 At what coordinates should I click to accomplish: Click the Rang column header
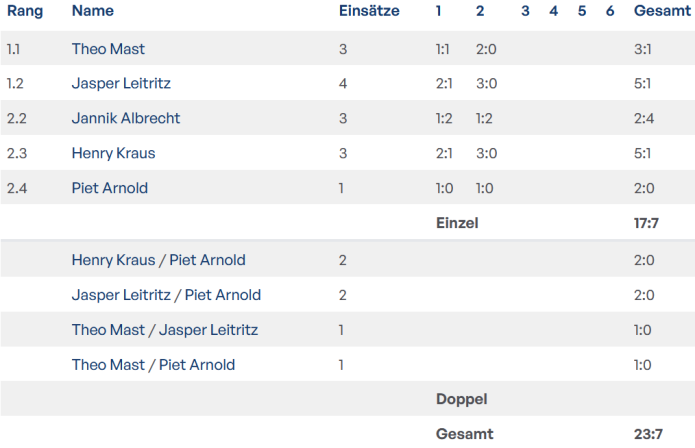[x=23, y=11]
